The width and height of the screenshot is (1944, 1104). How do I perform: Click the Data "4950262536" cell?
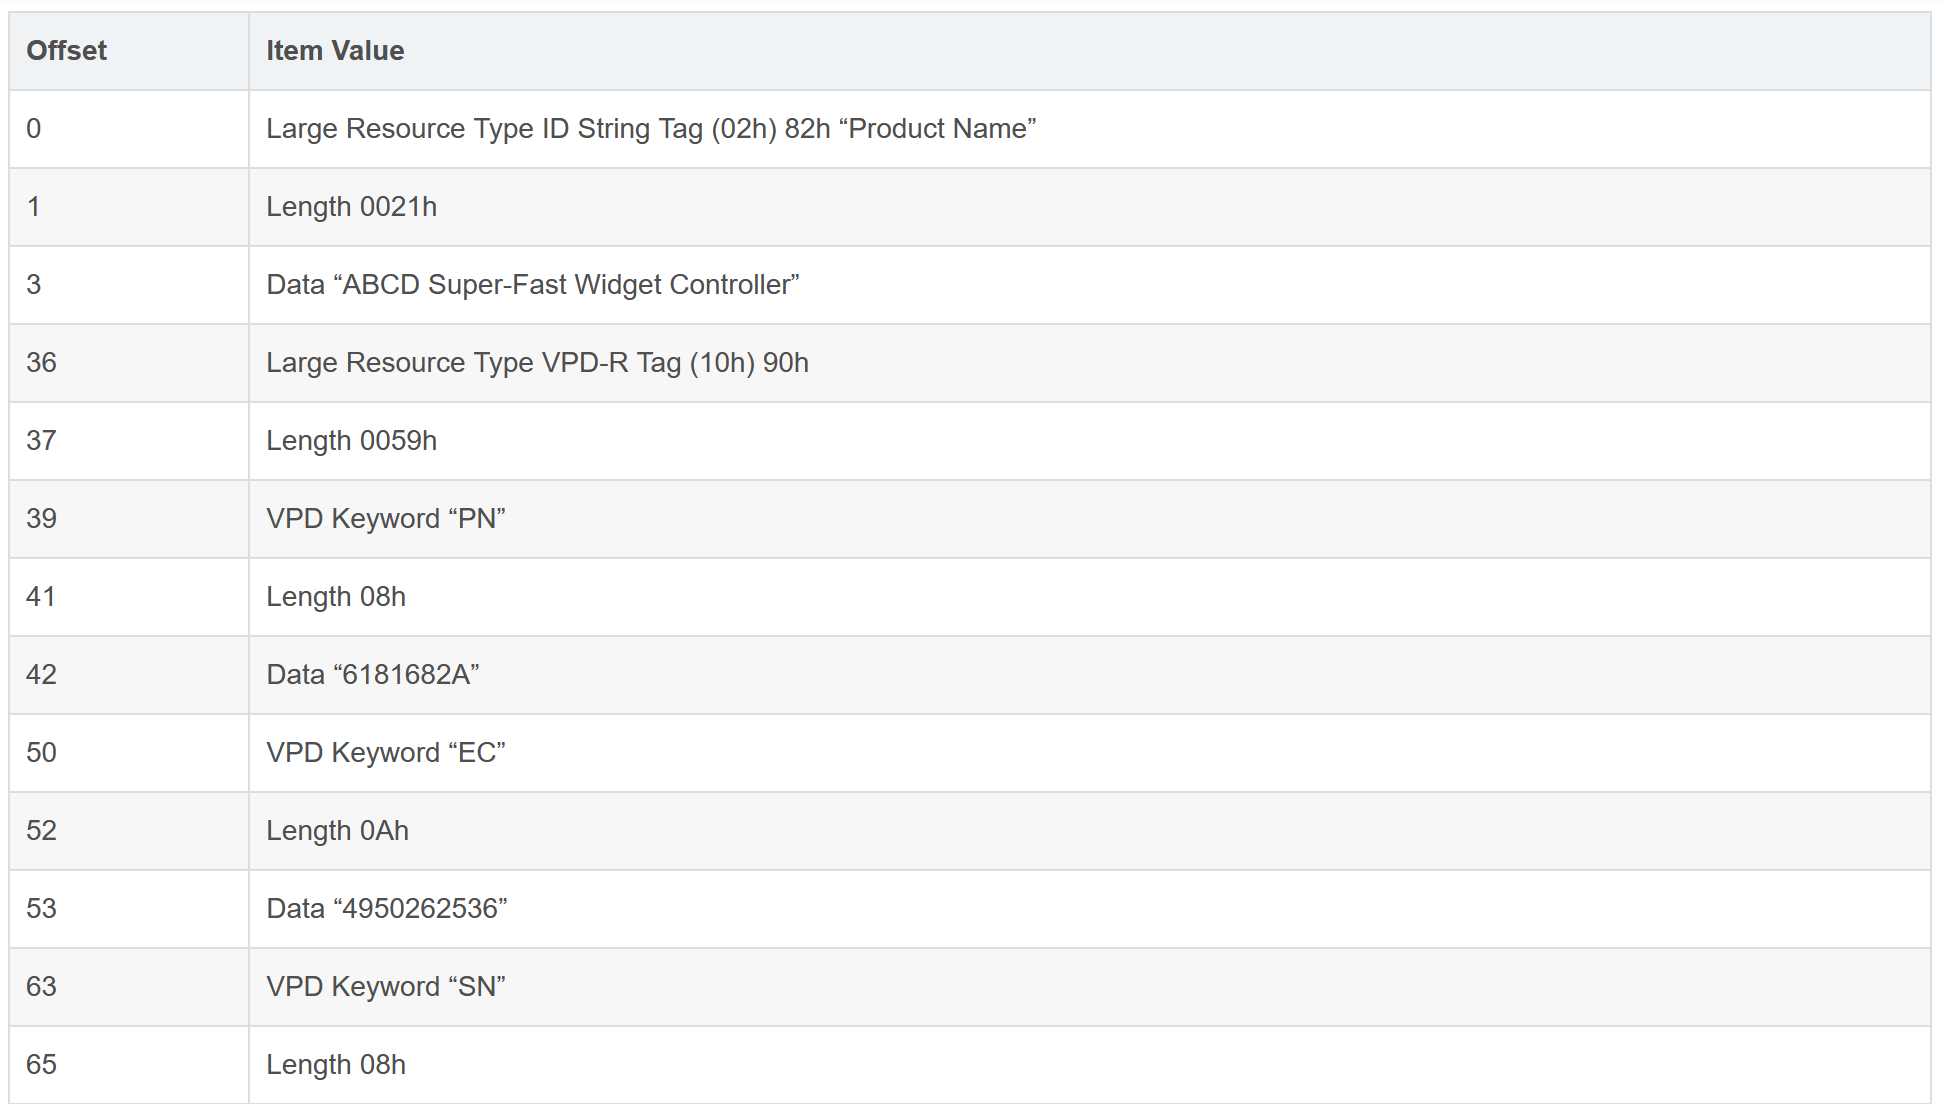coord(386,909)
